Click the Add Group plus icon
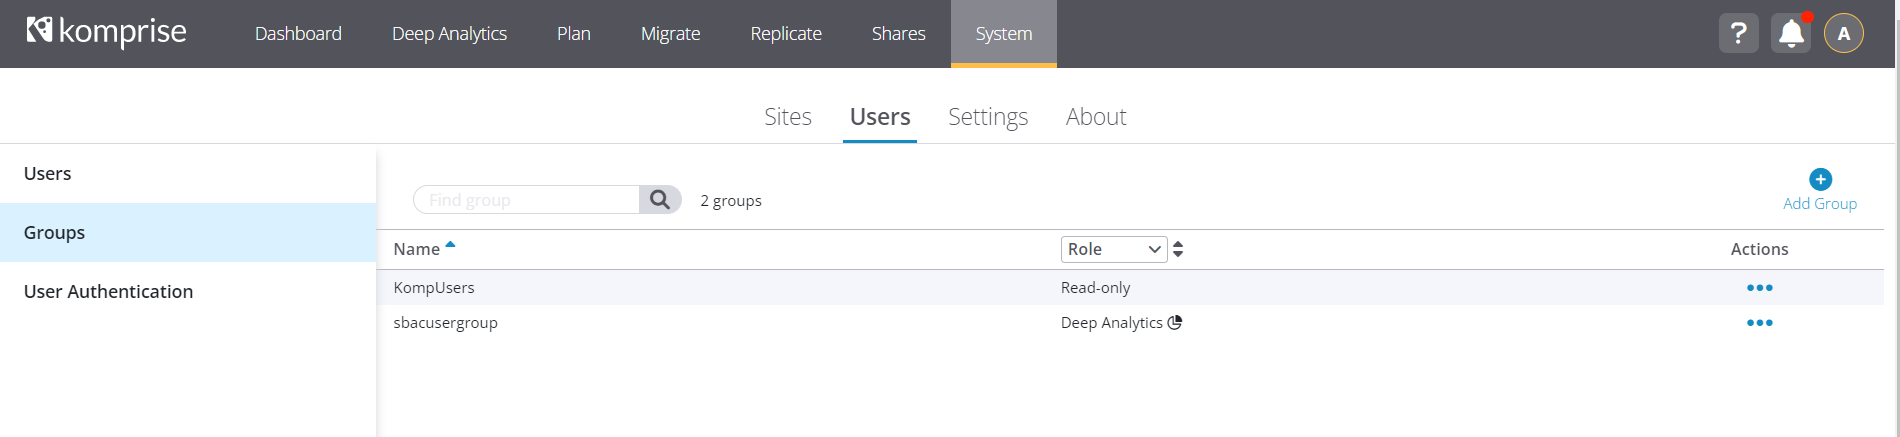The height and width of the screenshot is (437, 1900). tap(1820, 180)
